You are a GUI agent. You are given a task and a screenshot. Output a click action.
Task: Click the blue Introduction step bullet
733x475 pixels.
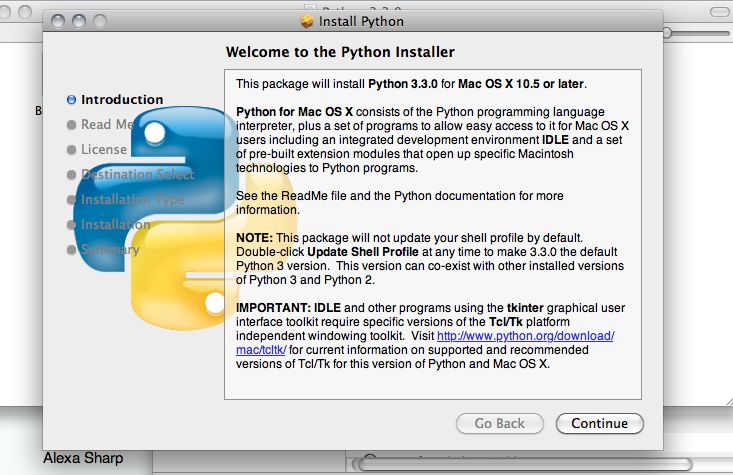pos(72,100)
